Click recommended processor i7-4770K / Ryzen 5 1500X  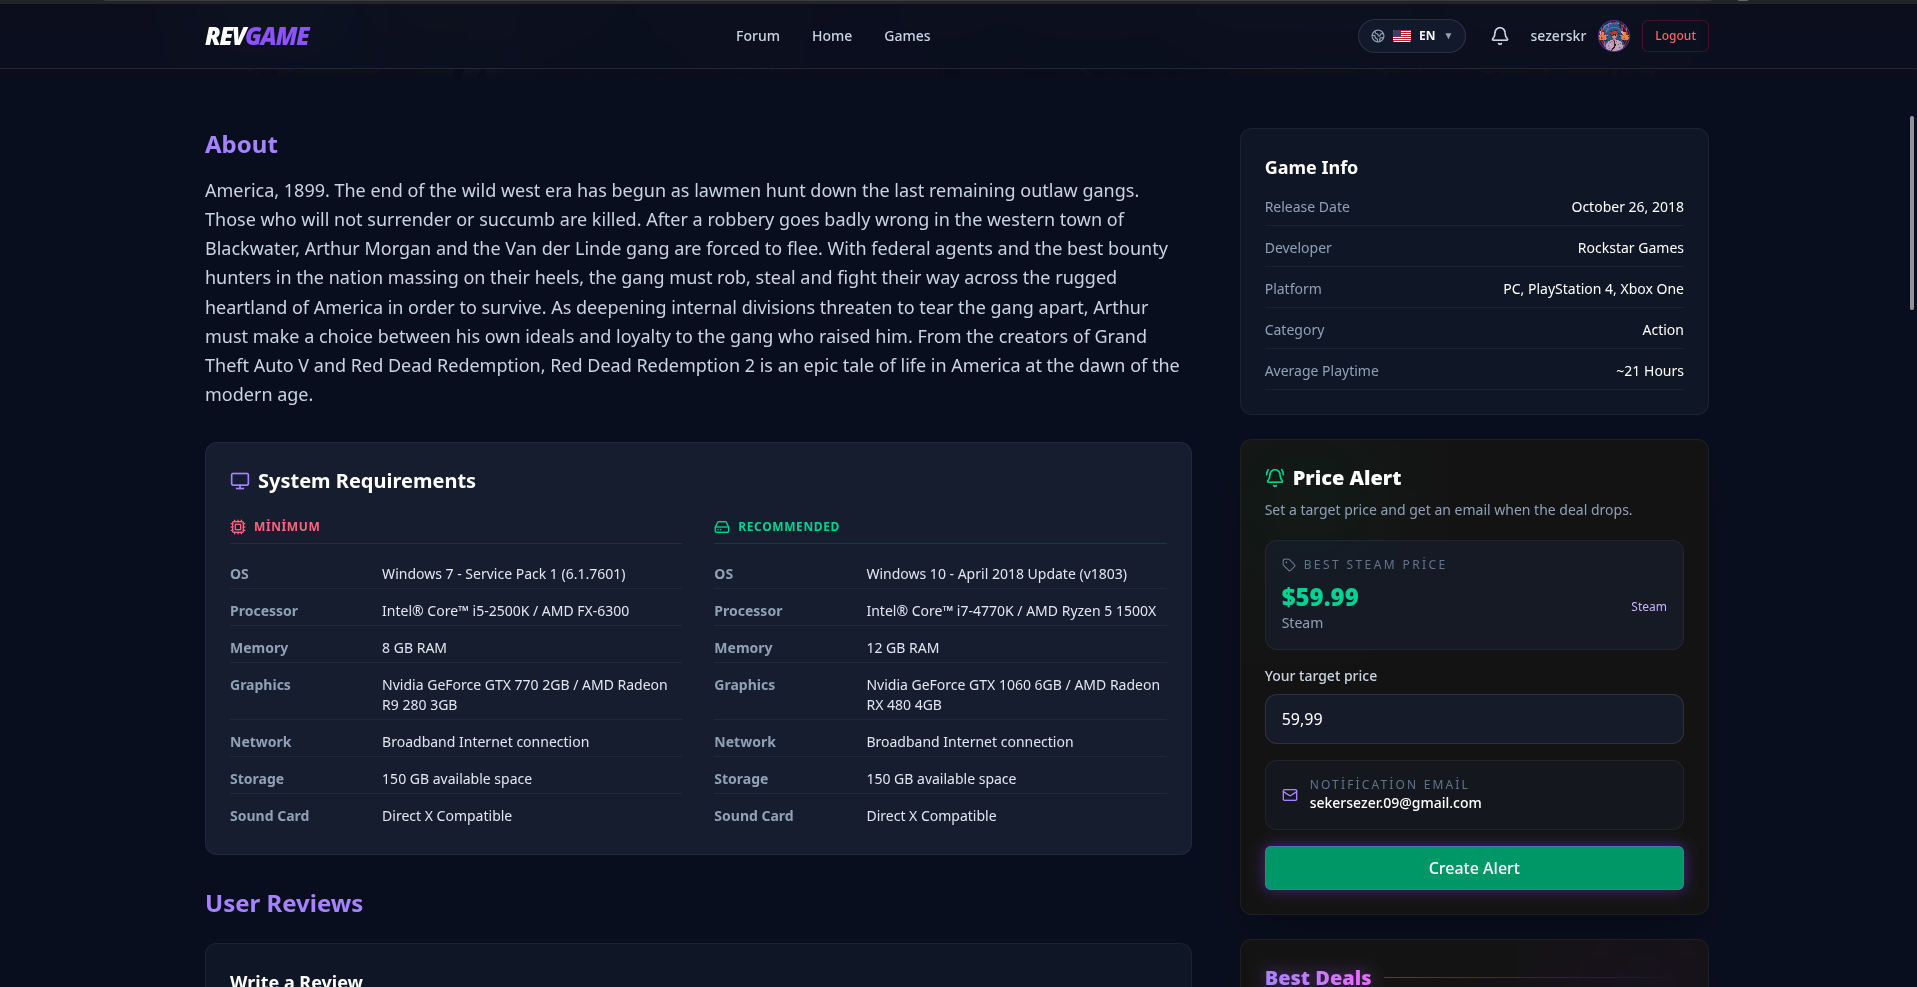pos(1011,611)
